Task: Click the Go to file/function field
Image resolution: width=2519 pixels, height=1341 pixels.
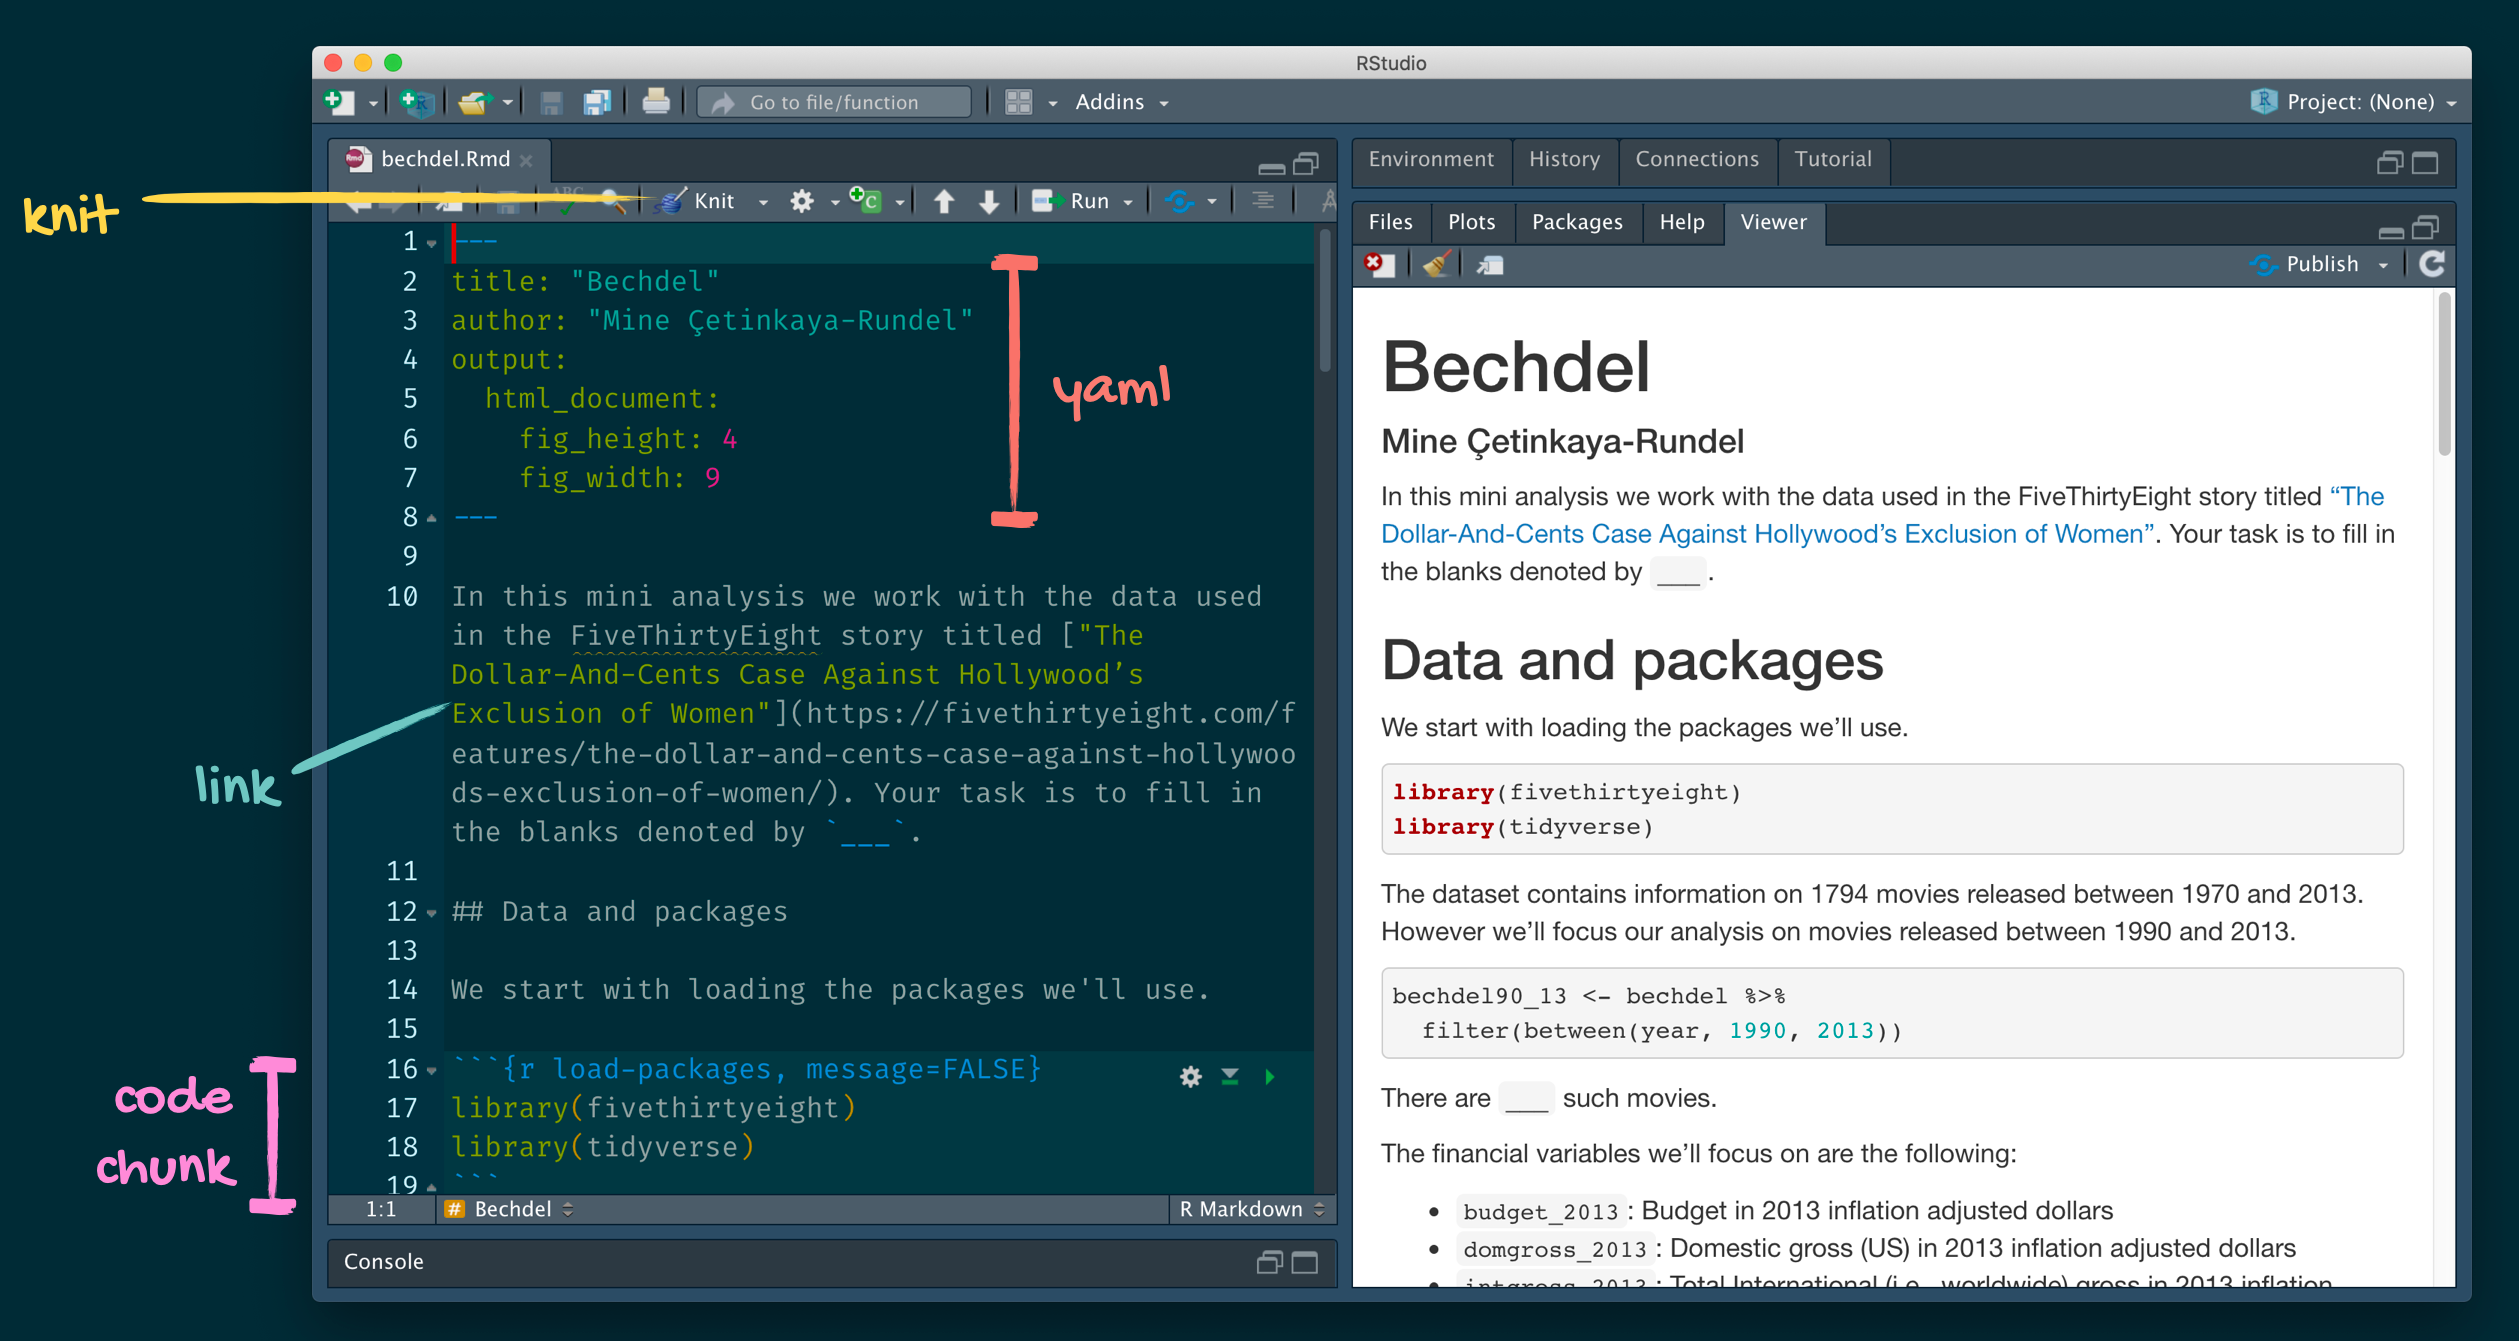Action: click(x=834, y=102)
